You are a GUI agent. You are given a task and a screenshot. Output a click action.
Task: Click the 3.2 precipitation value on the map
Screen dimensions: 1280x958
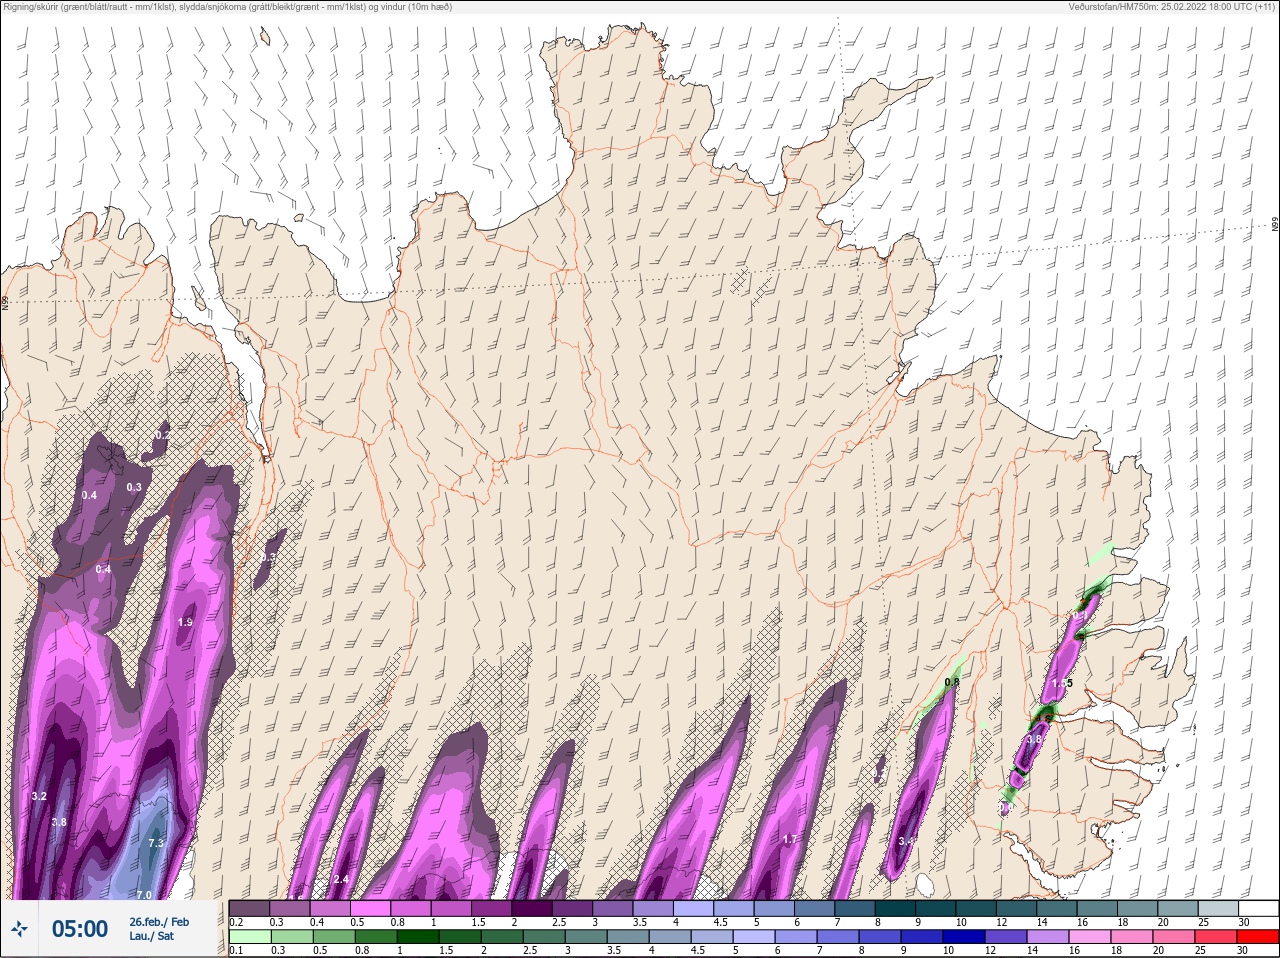pos(39,796)
